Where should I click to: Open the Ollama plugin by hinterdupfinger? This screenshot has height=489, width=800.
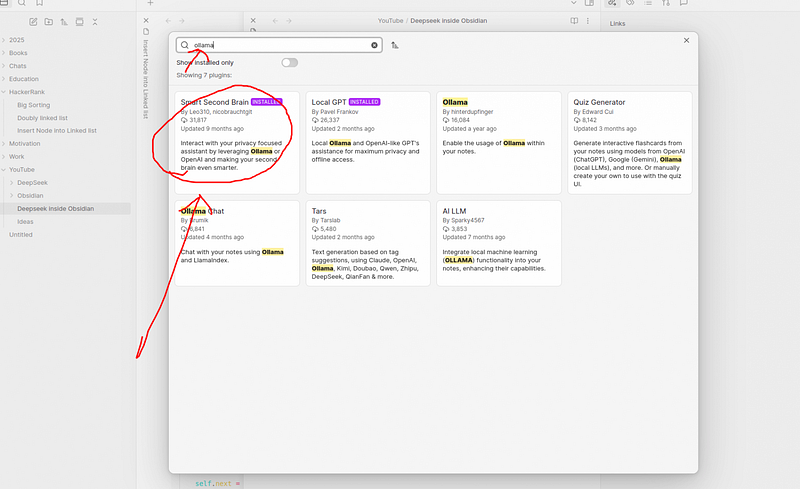499,143
